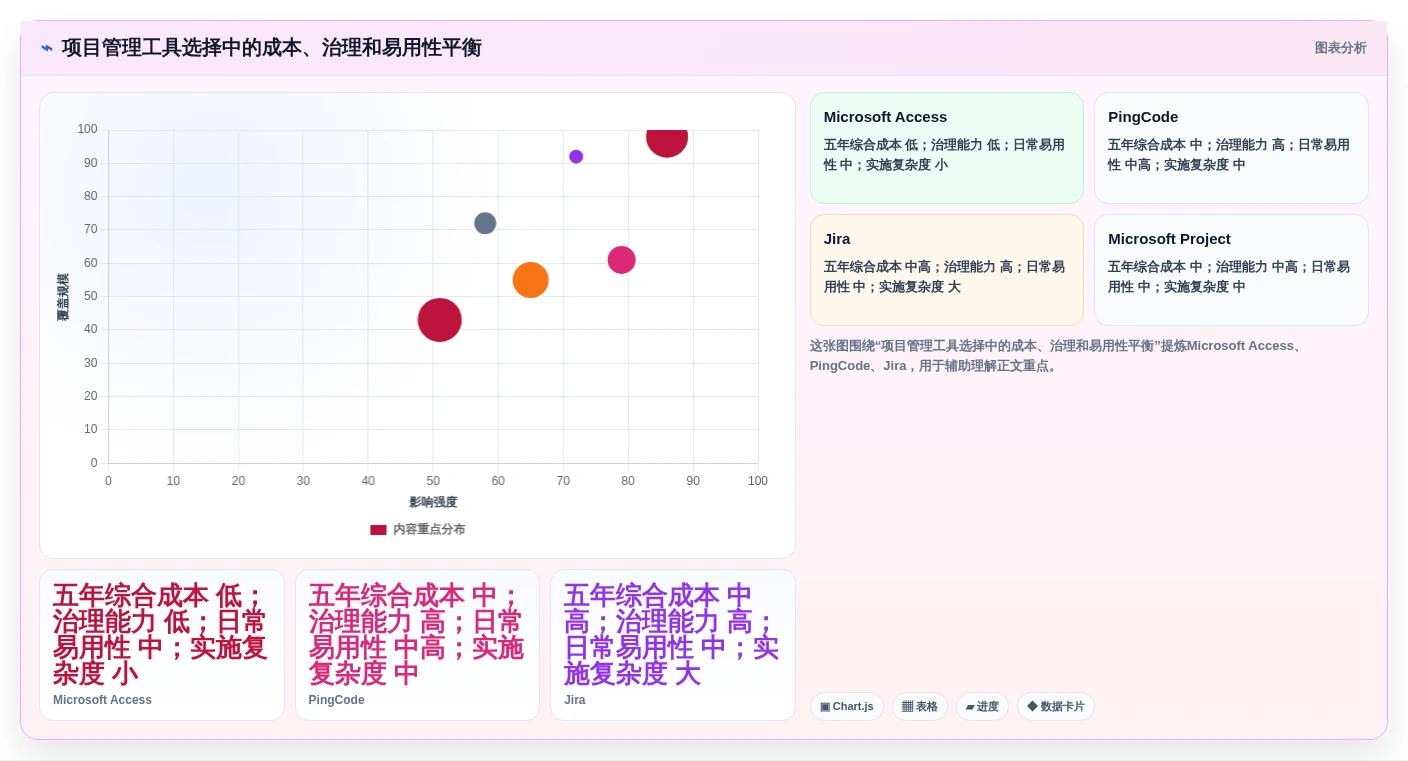
Task: Click the 覆盖规模 y-axis label
Action: point(63,297)
